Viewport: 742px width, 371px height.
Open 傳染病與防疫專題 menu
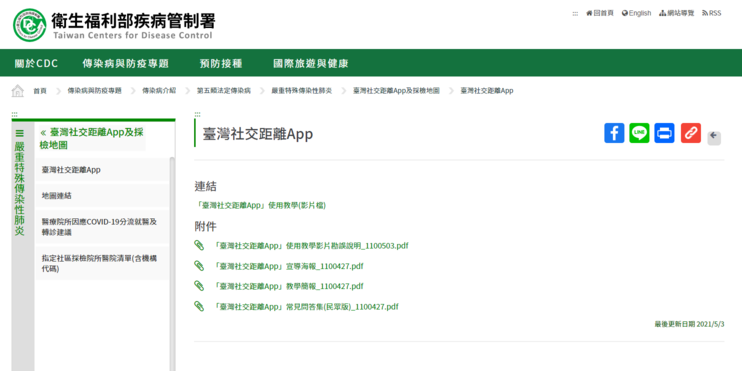(126, 63)
